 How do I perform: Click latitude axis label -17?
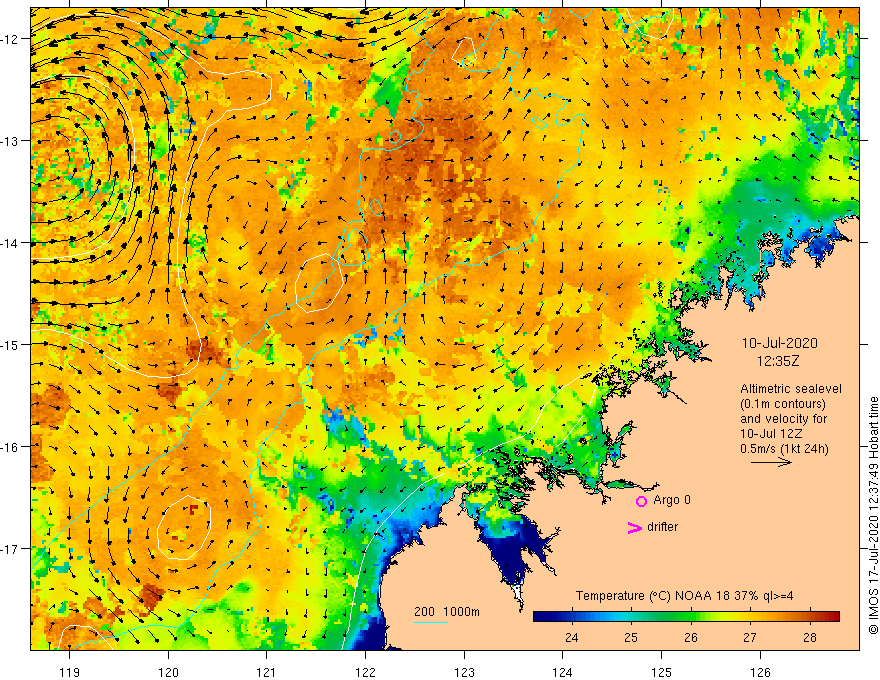[x=10, y=549]
